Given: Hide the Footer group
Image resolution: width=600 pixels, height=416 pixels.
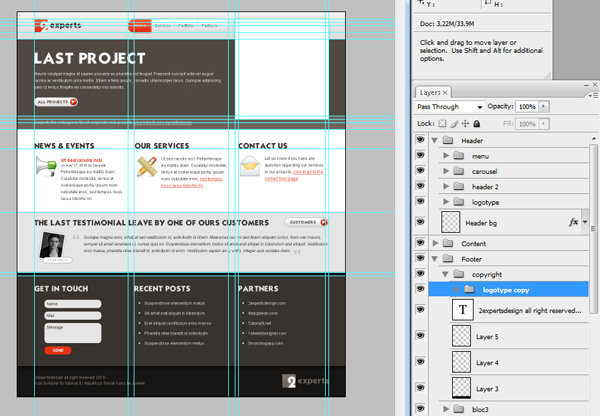Looking at the screenshot, I should 421,258.
